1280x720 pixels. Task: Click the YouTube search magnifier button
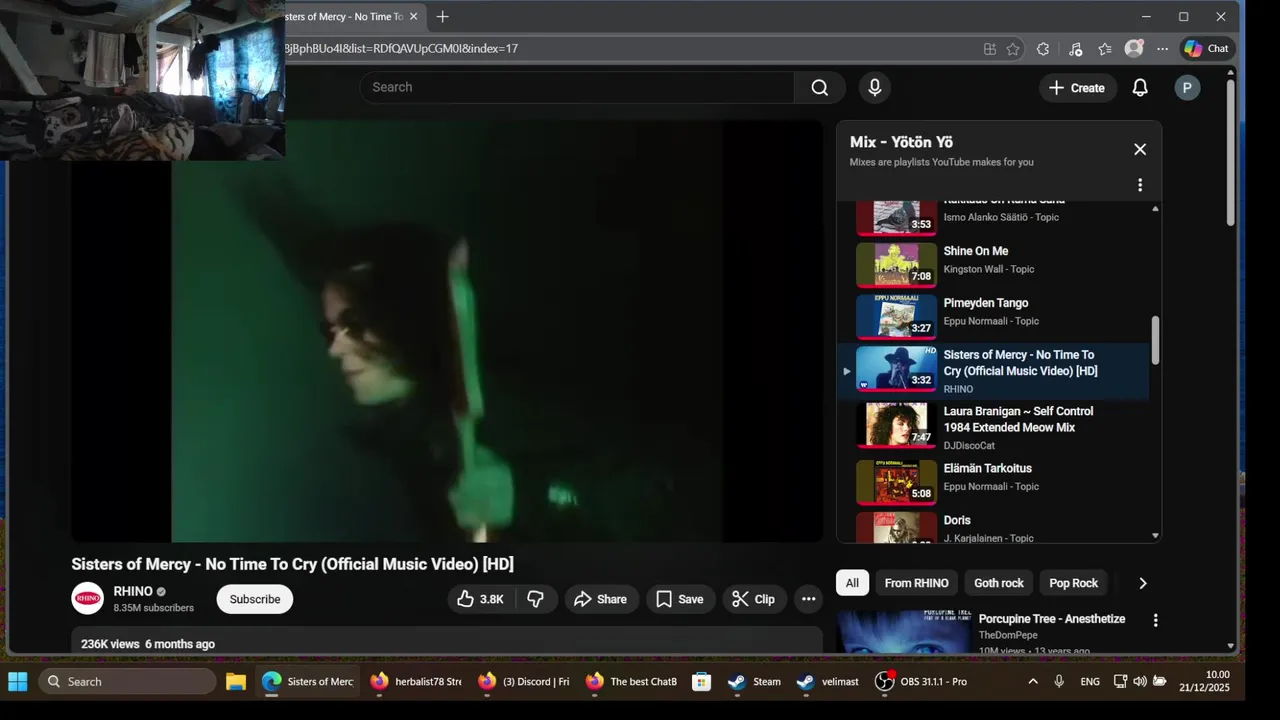(x=820, y=87)
